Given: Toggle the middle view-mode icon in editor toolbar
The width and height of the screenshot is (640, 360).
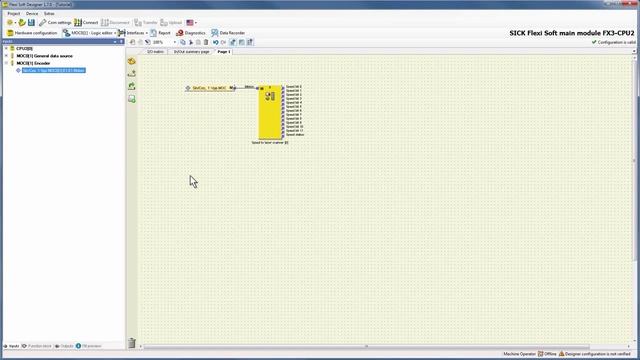Looking at the screenshot, I should coord(242,42).
